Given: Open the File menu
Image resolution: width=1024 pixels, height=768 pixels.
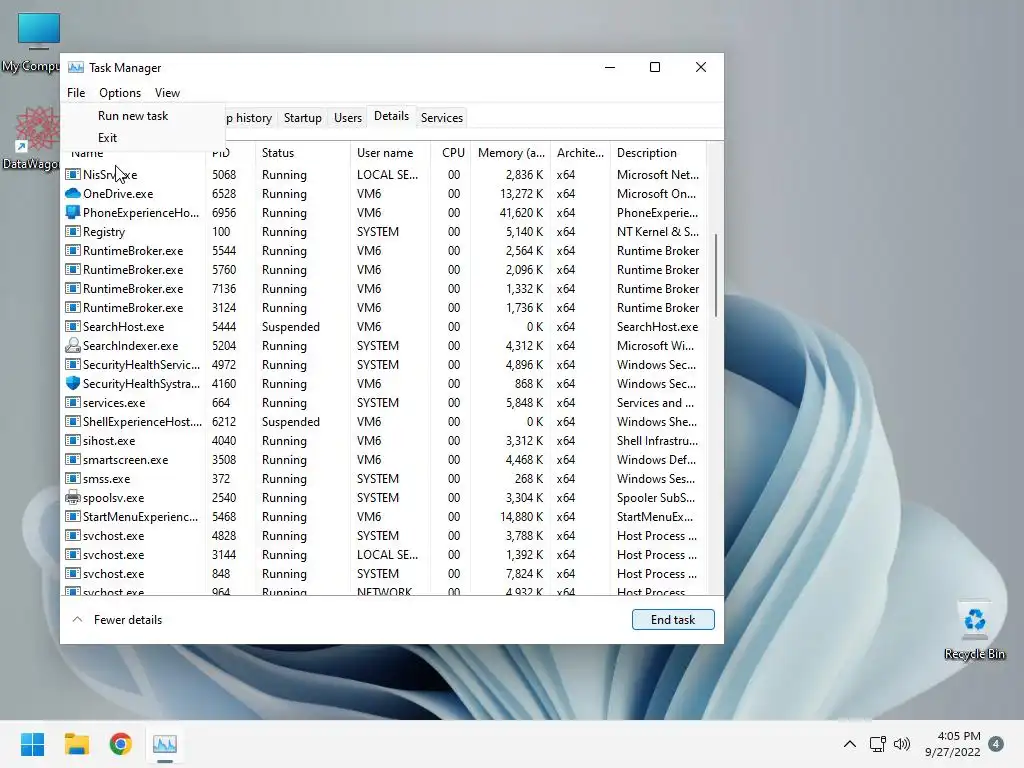Looking at the screenshot, I should pos(76,93).
